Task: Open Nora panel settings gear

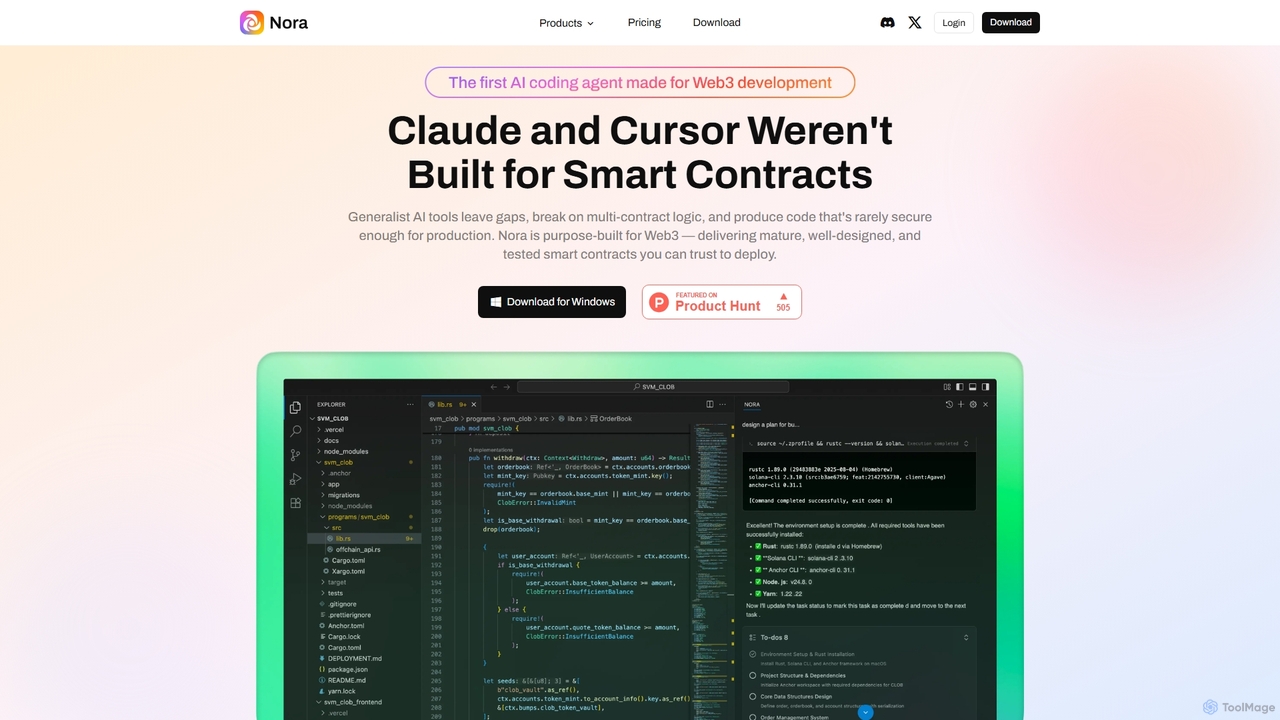Action: pyautogui.click(x=973, y=405)
